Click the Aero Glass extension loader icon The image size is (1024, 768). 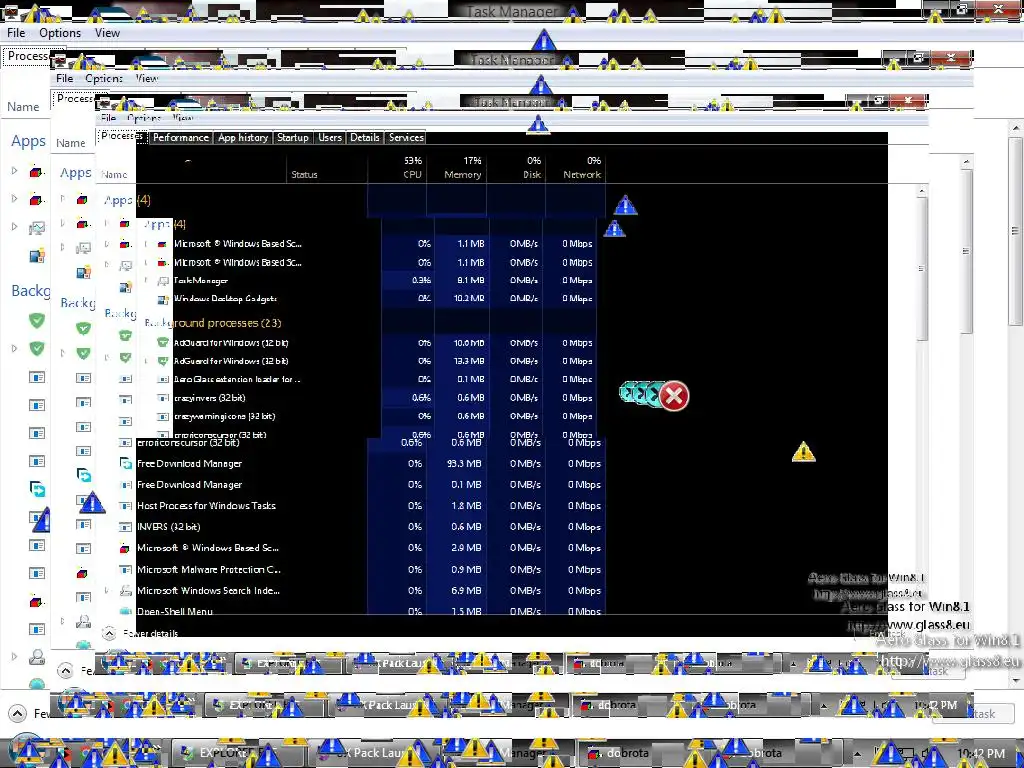pyautogui.click(x=163, y=379)
